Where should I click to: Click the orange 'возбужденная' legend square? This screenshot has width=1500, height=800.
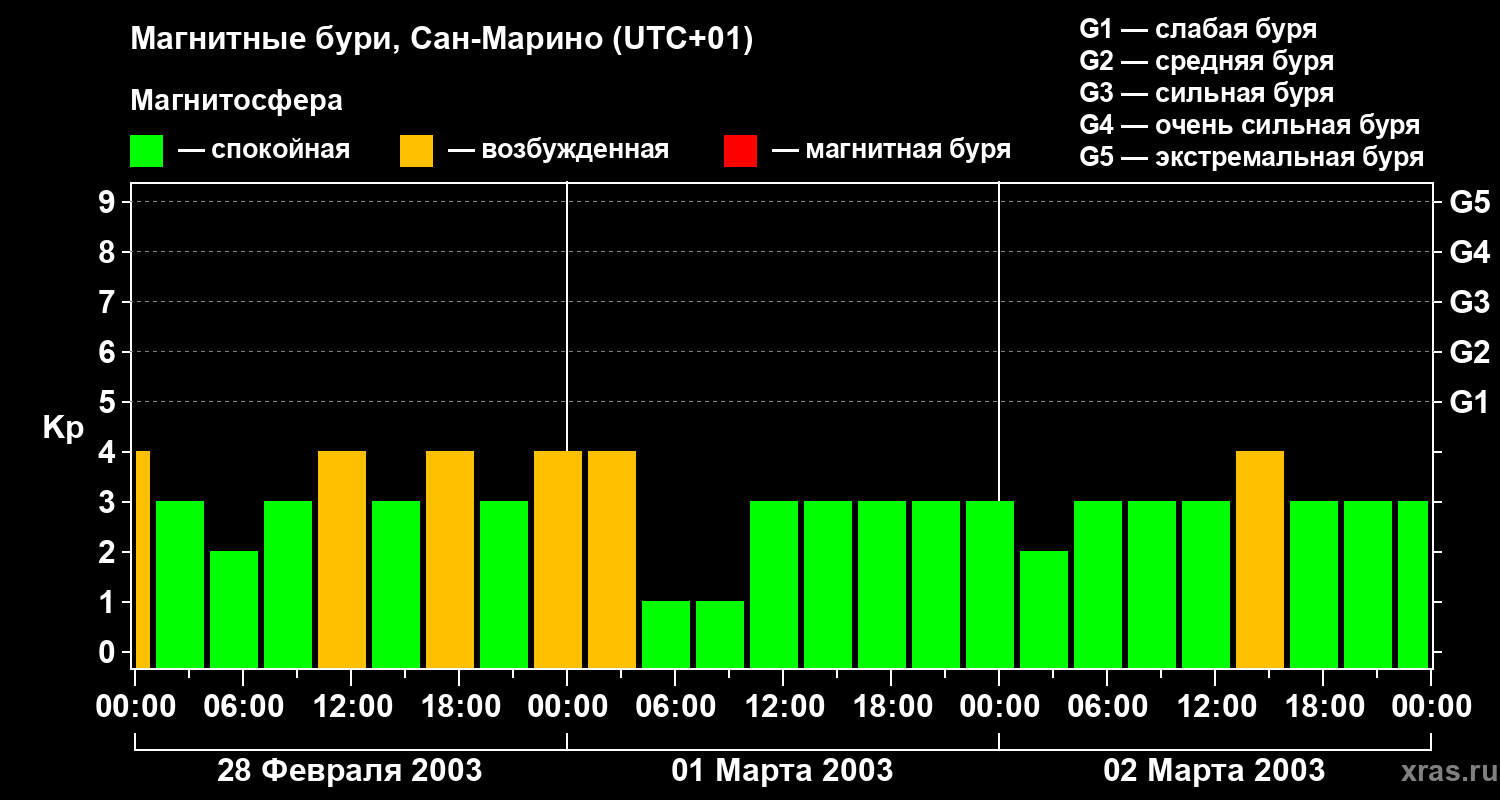click(416, 151)
